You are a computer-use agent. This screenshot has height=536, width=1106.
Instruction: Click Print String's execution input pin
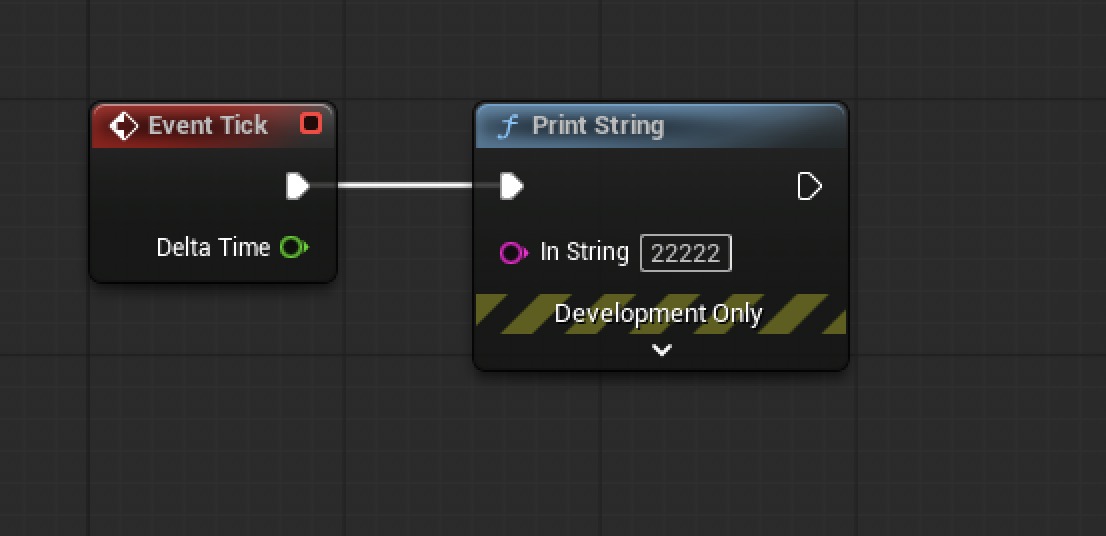(511, 186)
